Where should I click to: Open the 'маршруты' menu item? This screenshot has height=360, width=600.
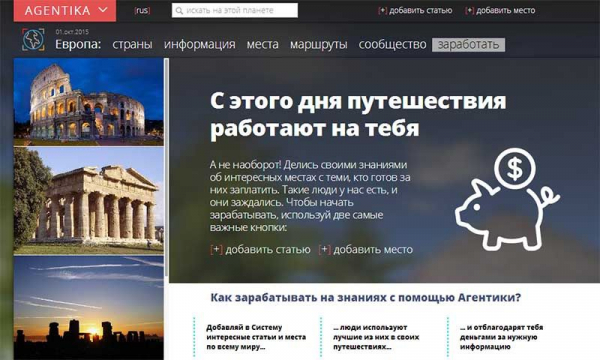coord(318,44)
